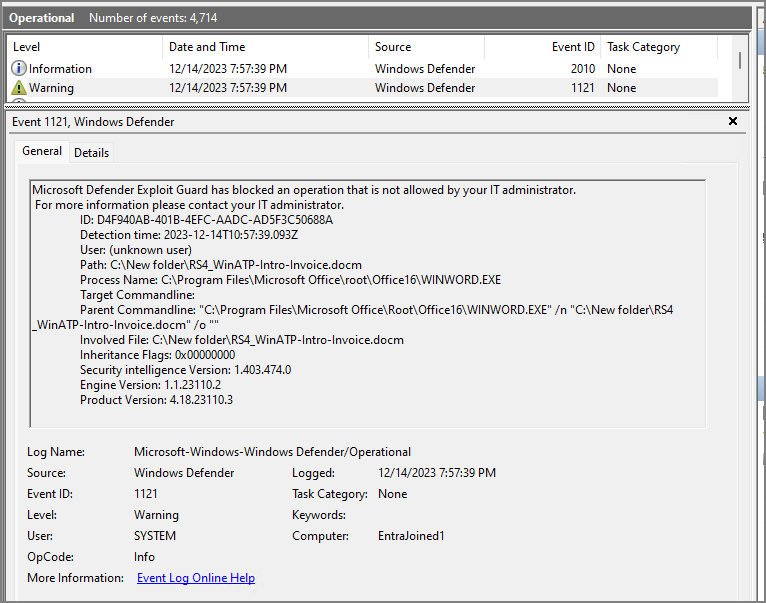766x603 pixels.
Task: Open the Event Log Online Help link
Action: (x=196, y=578)
